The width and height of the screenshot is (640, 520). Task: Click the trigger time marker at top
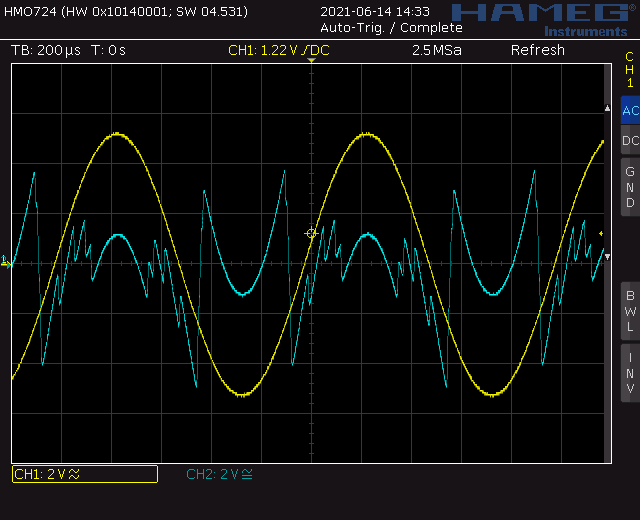[311, 62]
